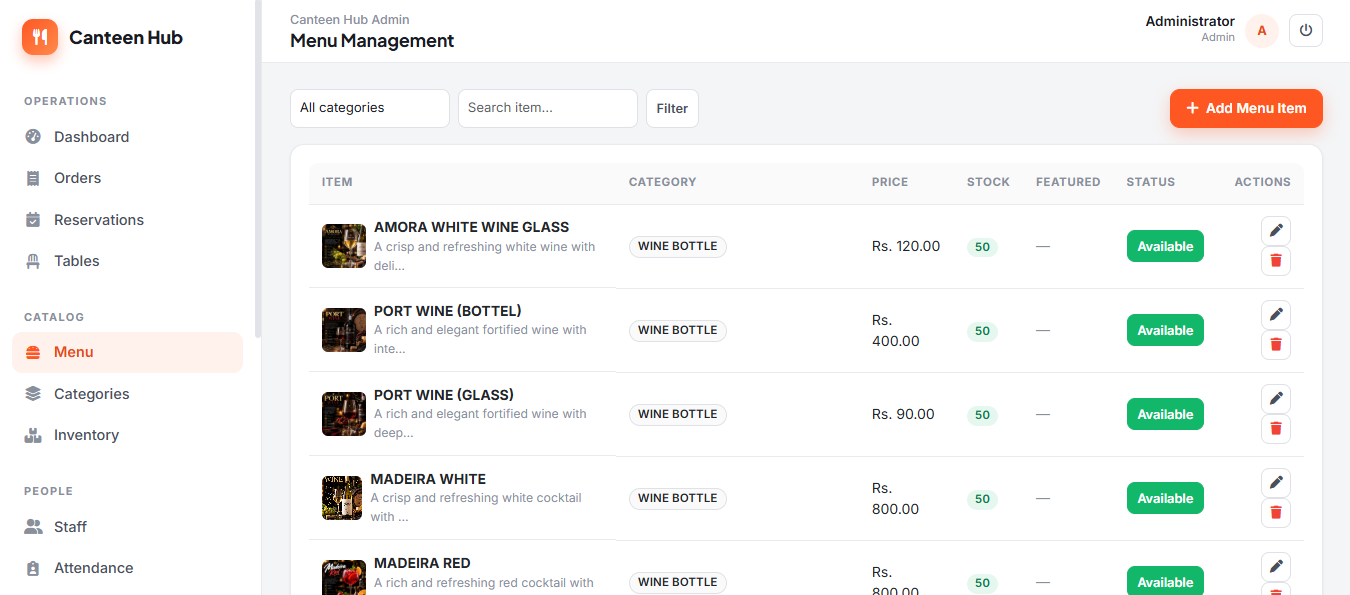Screen dimensions: 1350x595
Task: Click the AMORA WHITE WINE GLASS name
Action: point(472,227)
